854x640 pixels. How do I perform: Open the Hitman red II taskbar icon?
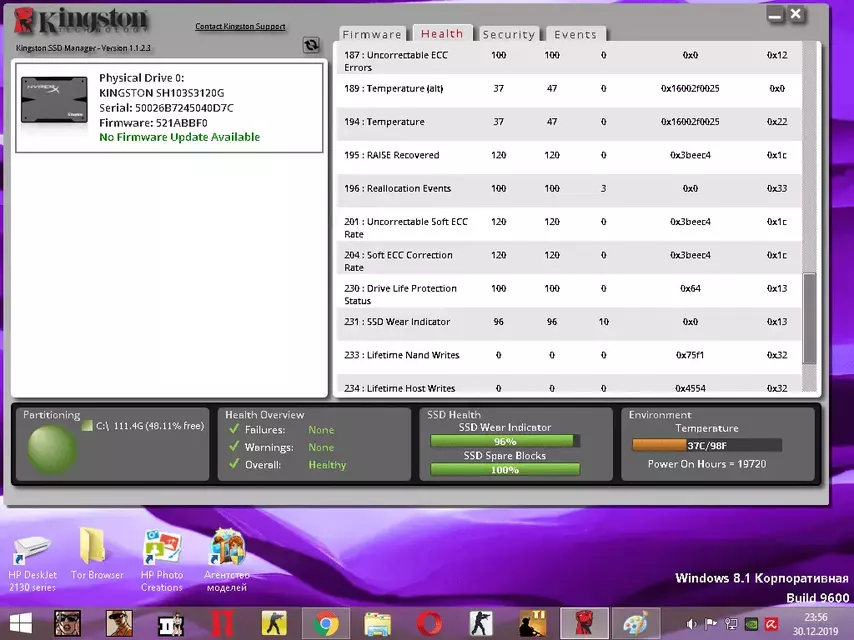point(222,624)
